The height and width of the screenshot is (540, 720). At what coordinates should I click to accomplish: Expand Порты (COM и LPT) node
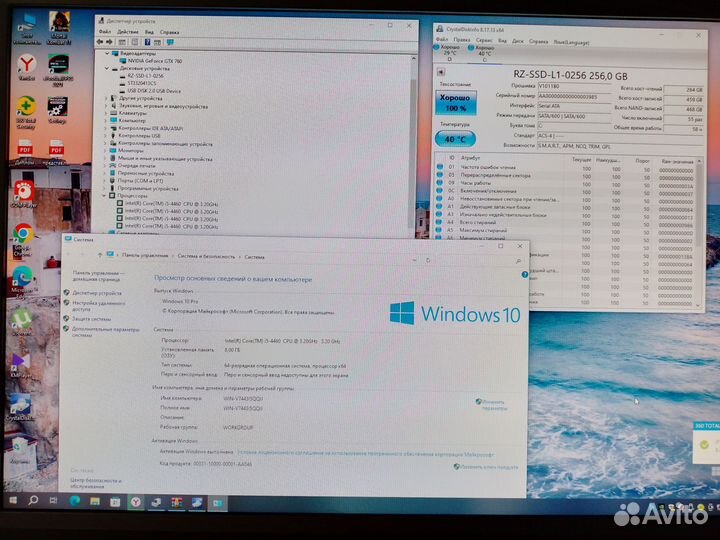point(105,181)
